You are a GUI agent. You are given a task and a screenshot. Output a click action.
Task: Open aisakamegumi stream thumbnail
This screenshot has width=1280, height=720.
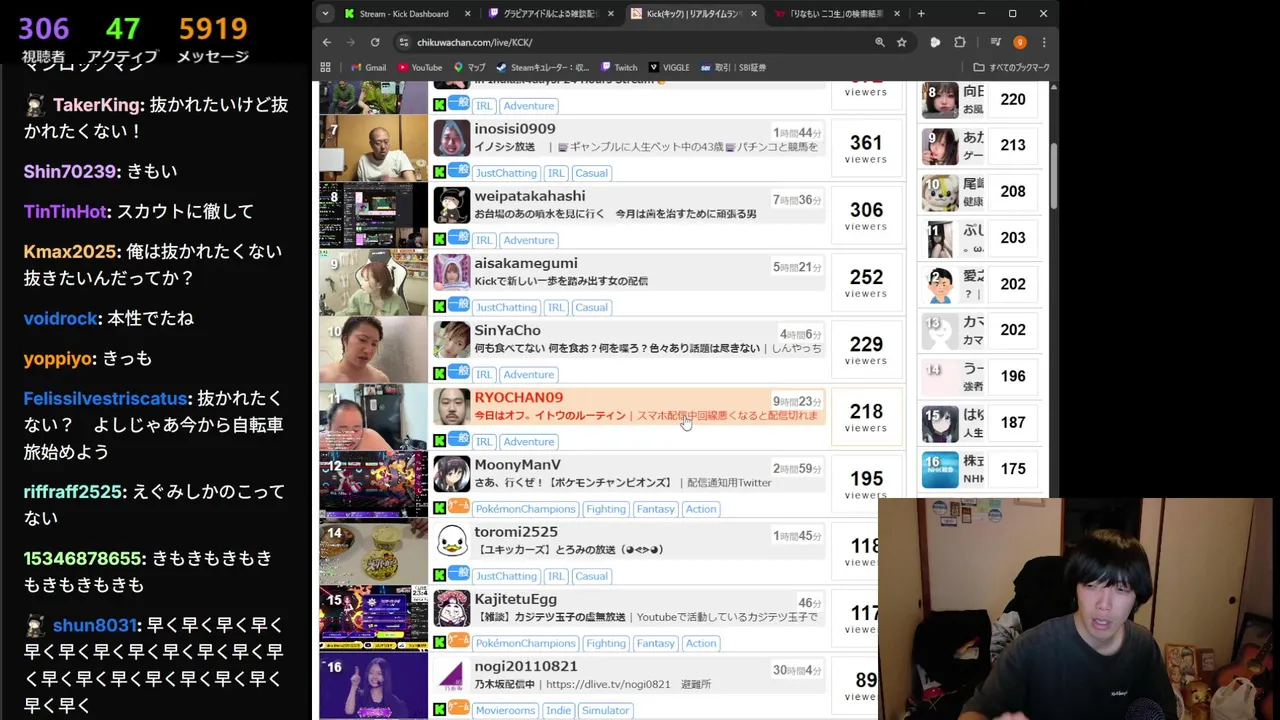pos(373,282)
